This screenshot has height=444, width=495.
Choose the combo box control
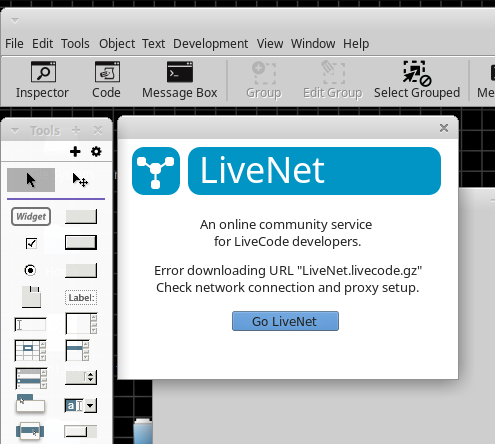(x=81, y=406)
